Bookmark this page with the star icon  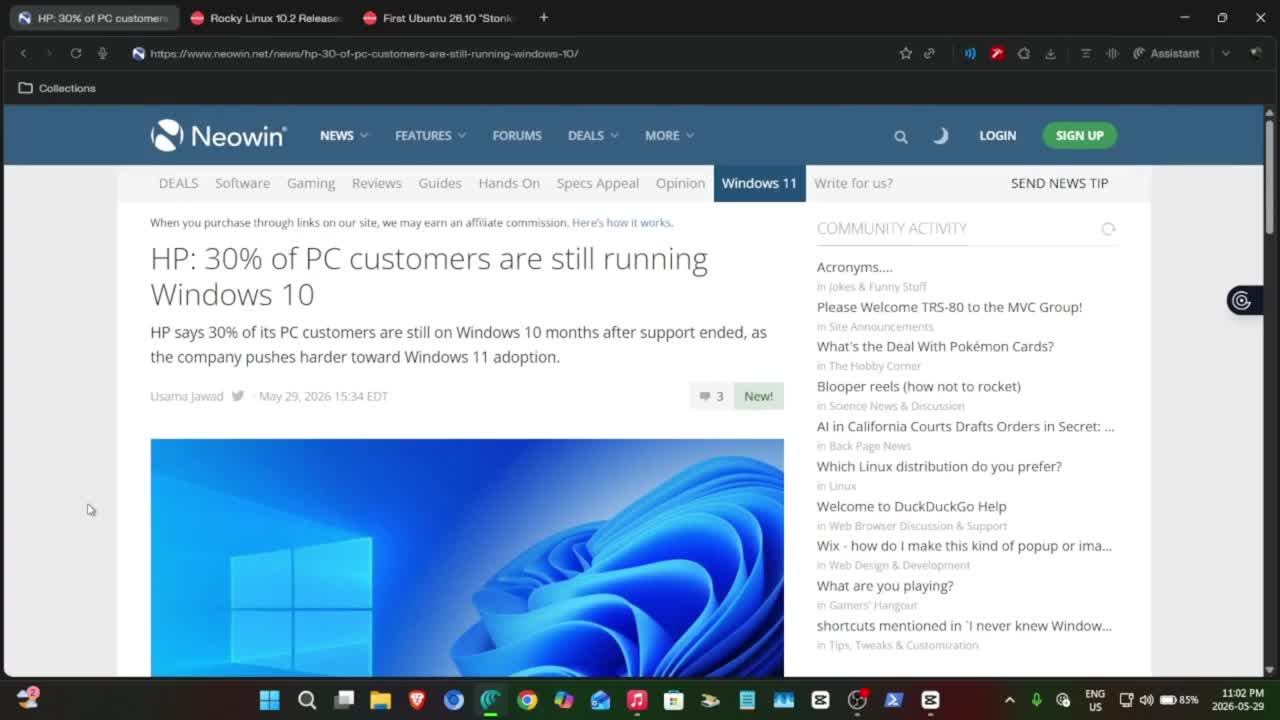905,53
